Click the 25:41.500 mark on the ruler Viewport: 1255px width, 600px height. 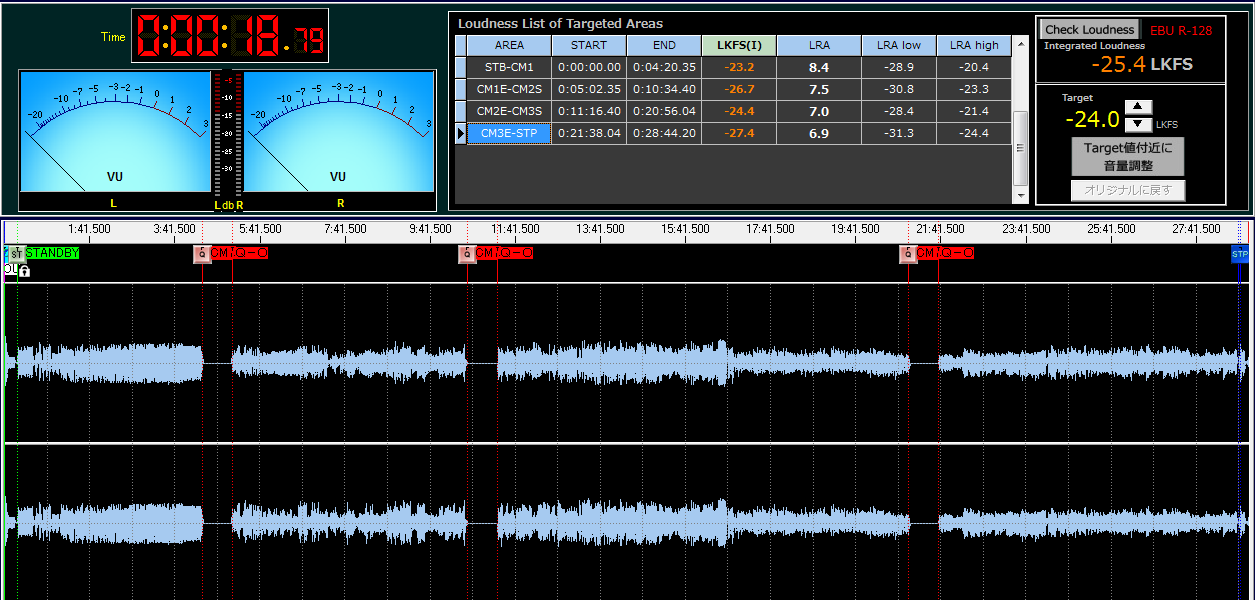point(1111,229)
